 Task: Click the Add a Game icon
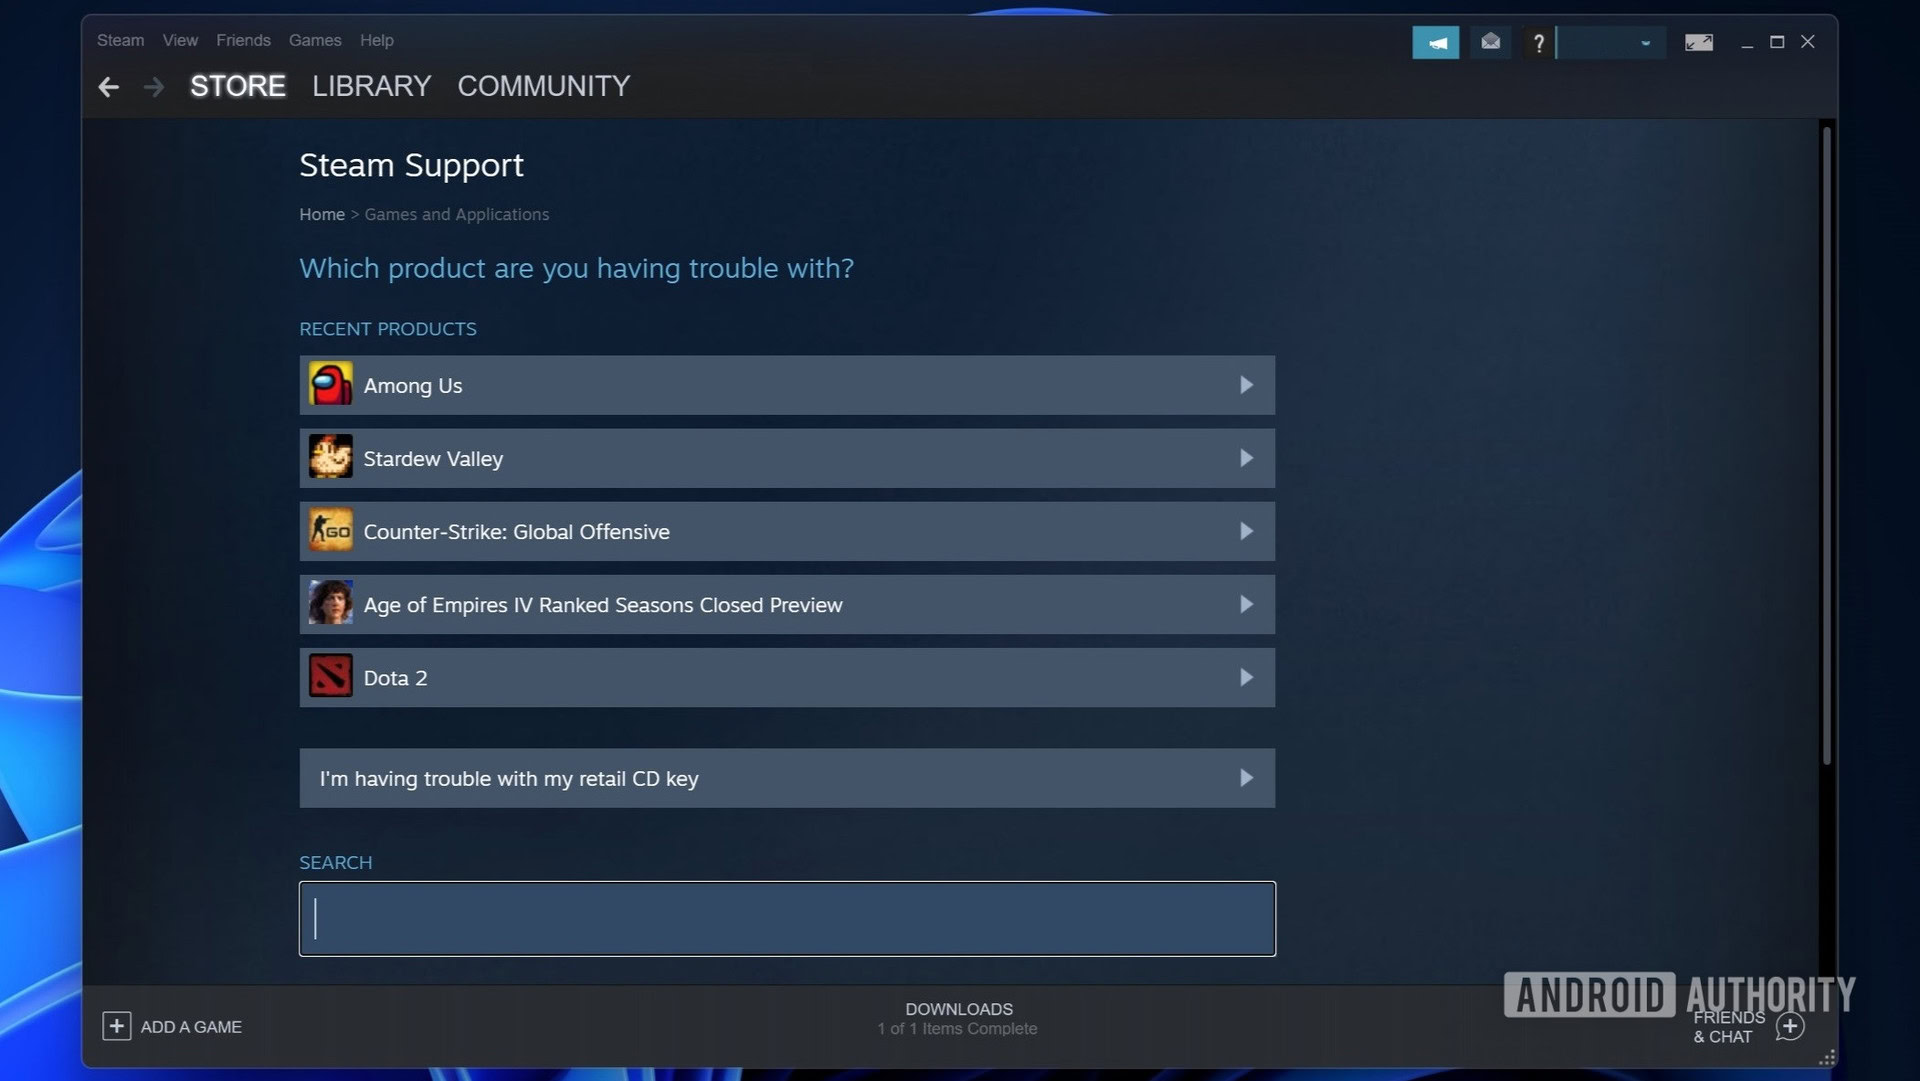pos(115,1026)
